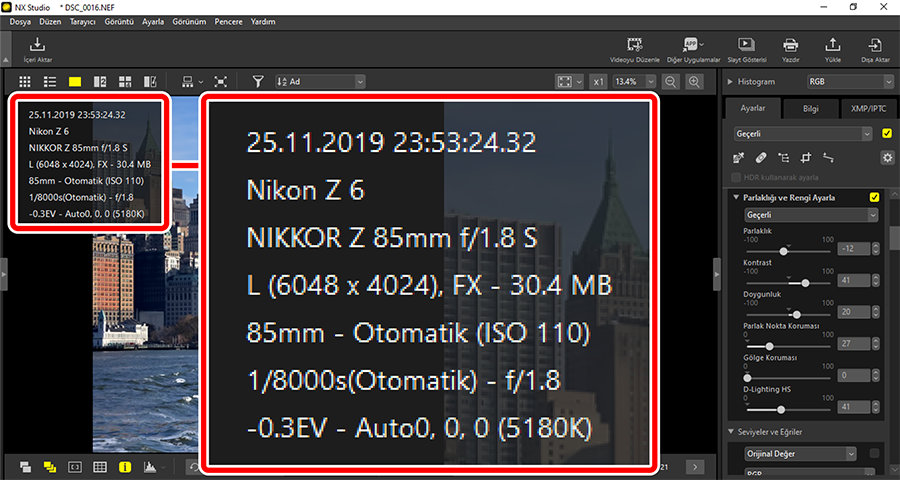
Task: Collapse Seviyeler ve Eğriler section
Action: (x=731, y=432)
